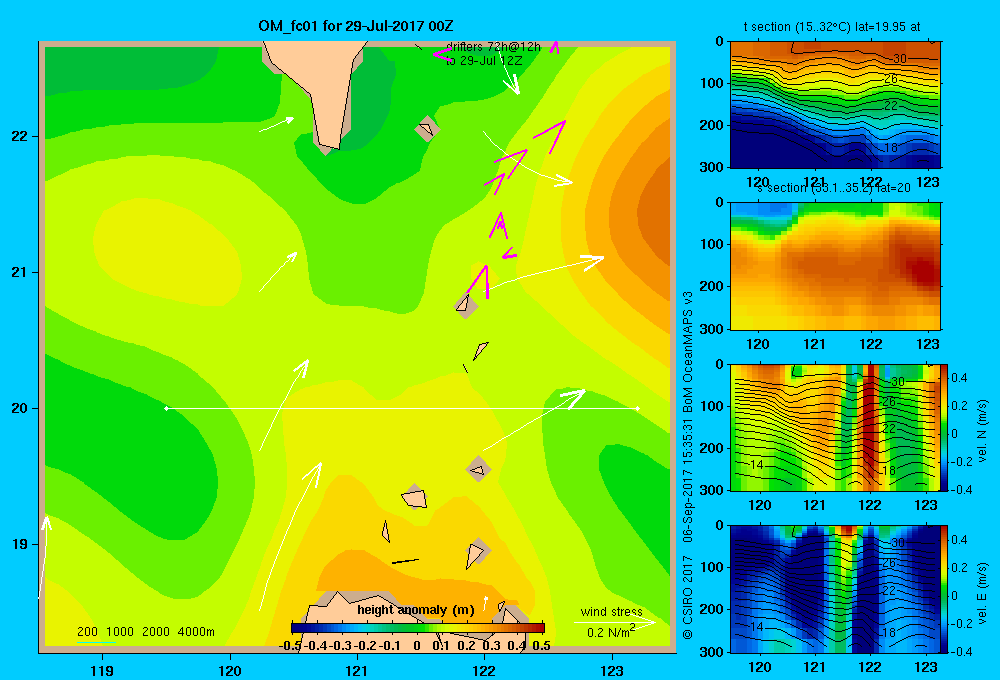Click the 18 isotherm label in t section

(x=890, y=147)
